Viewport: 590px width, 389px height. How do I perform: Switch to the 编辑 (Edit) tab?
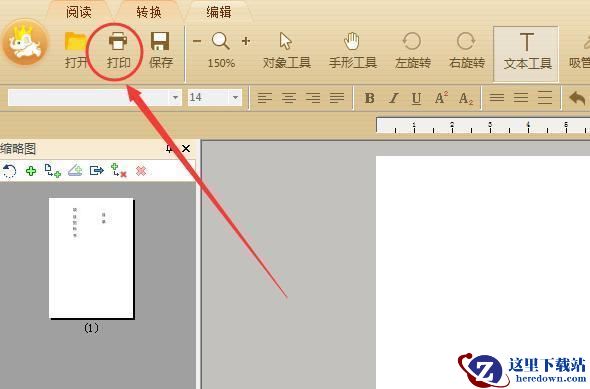coord(219,12)
